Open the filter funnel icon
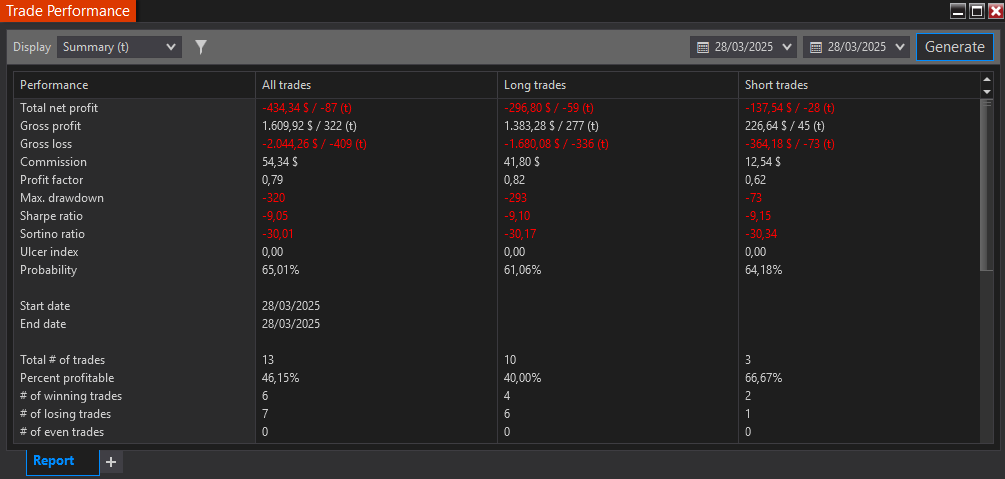Image resolution: width=1005 pixels, height=479 pixels. tap(201, 47)
